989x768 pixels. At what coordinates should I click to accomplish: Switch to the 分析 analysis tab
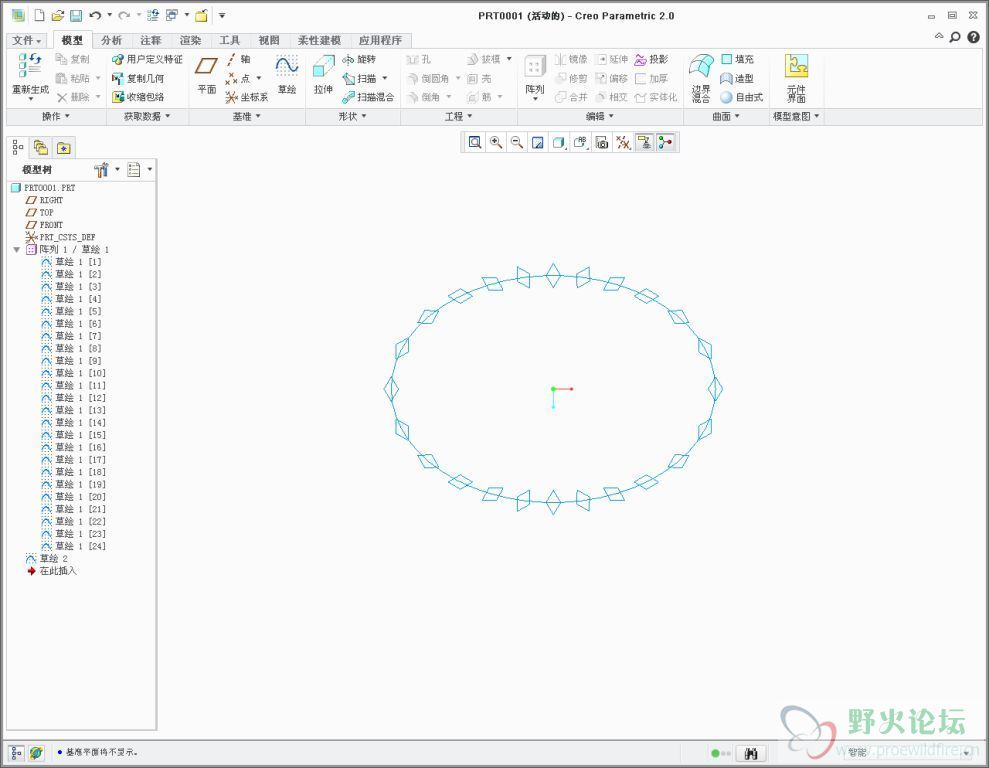pyautogui.click(x=111, y=40)
